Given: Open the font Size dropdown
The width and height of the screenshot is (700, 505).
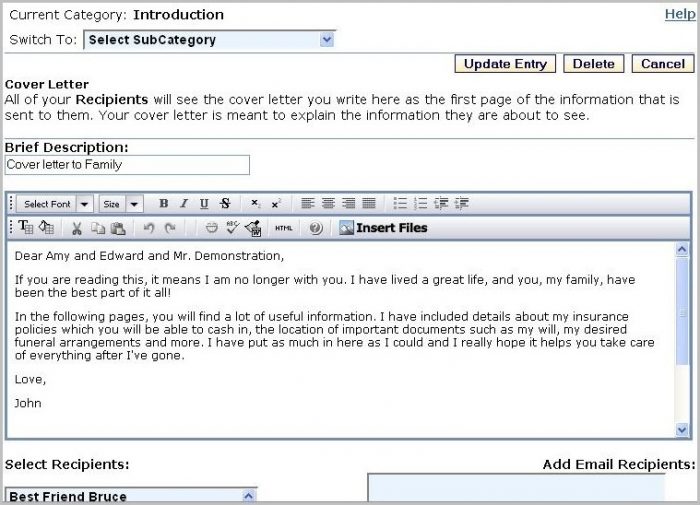Looking at the screenshot, I should 121,204.
